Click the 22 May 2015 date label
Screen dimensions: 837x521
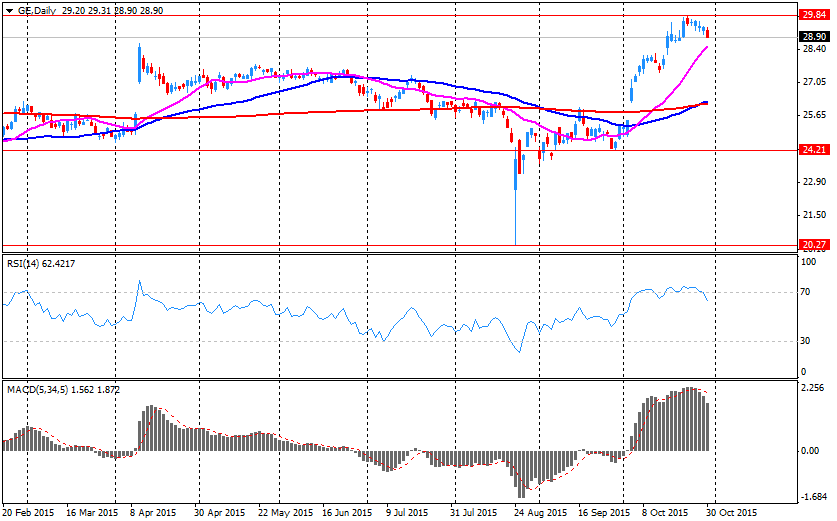coord(286,512)
